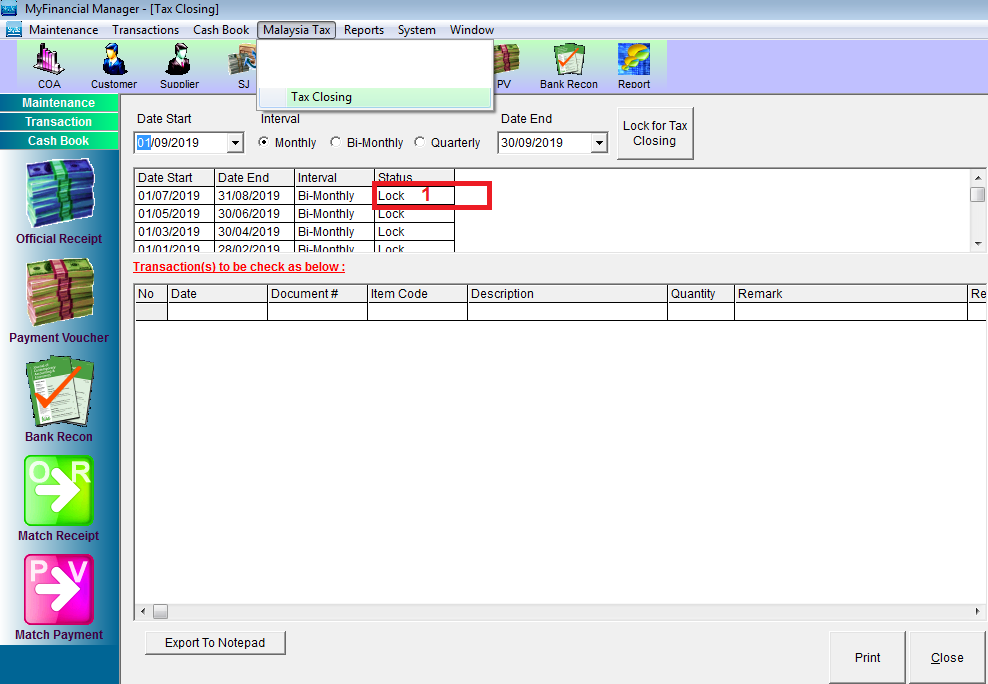Open the Reports menu
Viewport: 988px width, 684px height.
point(363,30)
